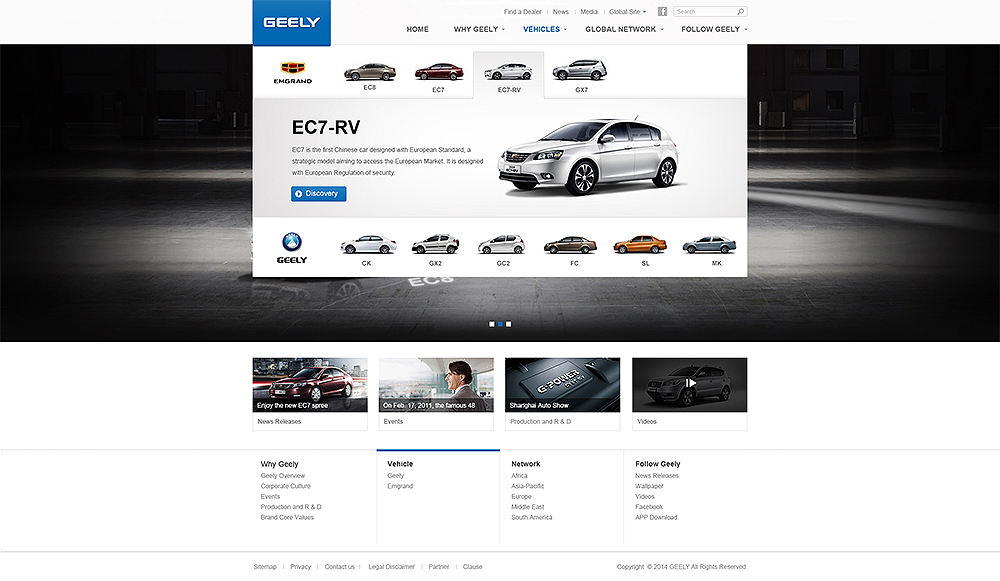Screen dimensions: 1000x581
Task: Open Sitemap link at page bottom
Action: pos(265,567)
